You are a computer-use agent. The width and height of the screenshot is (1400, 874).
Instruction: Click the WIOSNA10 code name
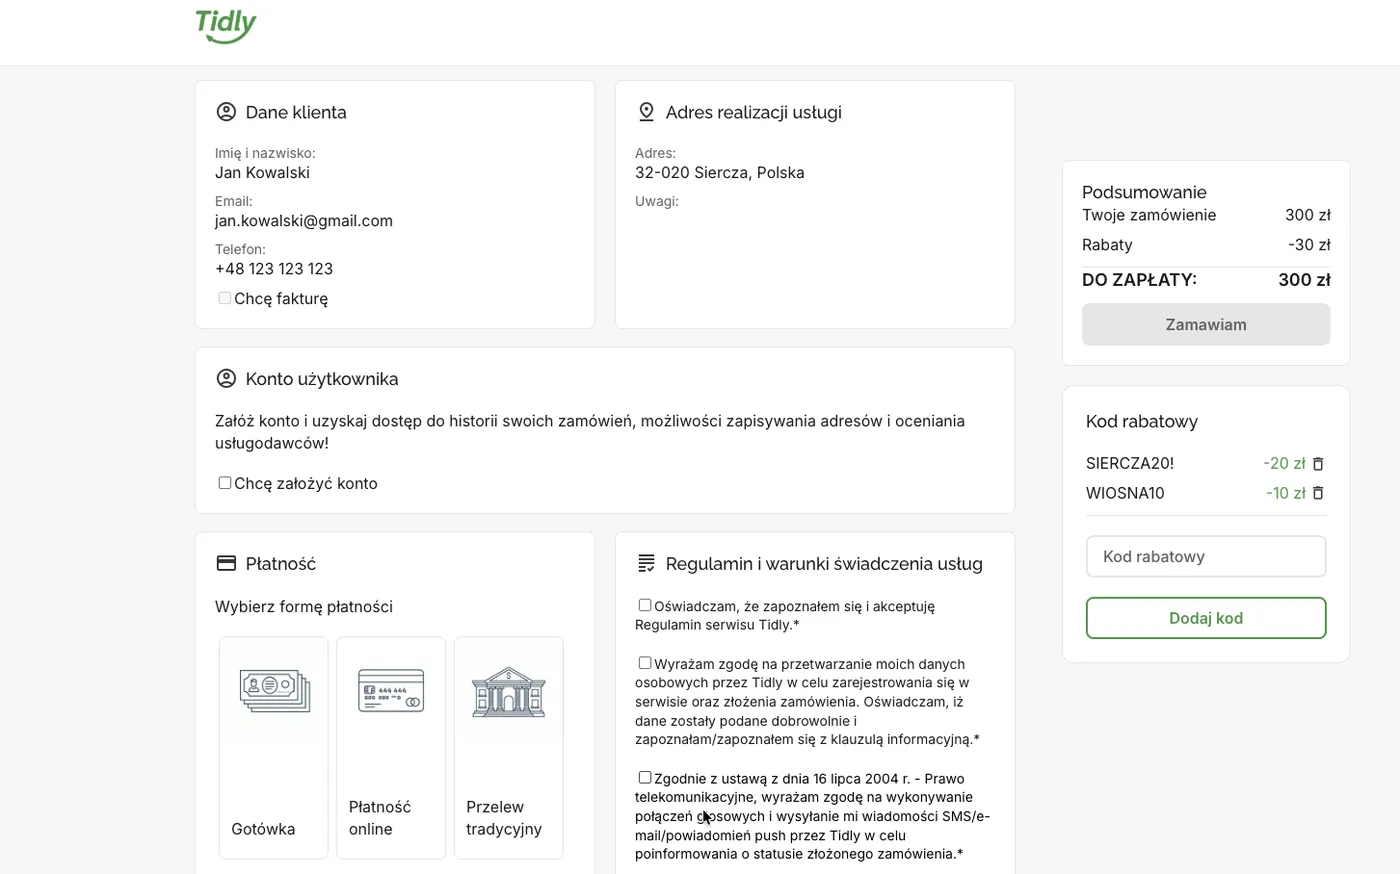pos(1125,493)
